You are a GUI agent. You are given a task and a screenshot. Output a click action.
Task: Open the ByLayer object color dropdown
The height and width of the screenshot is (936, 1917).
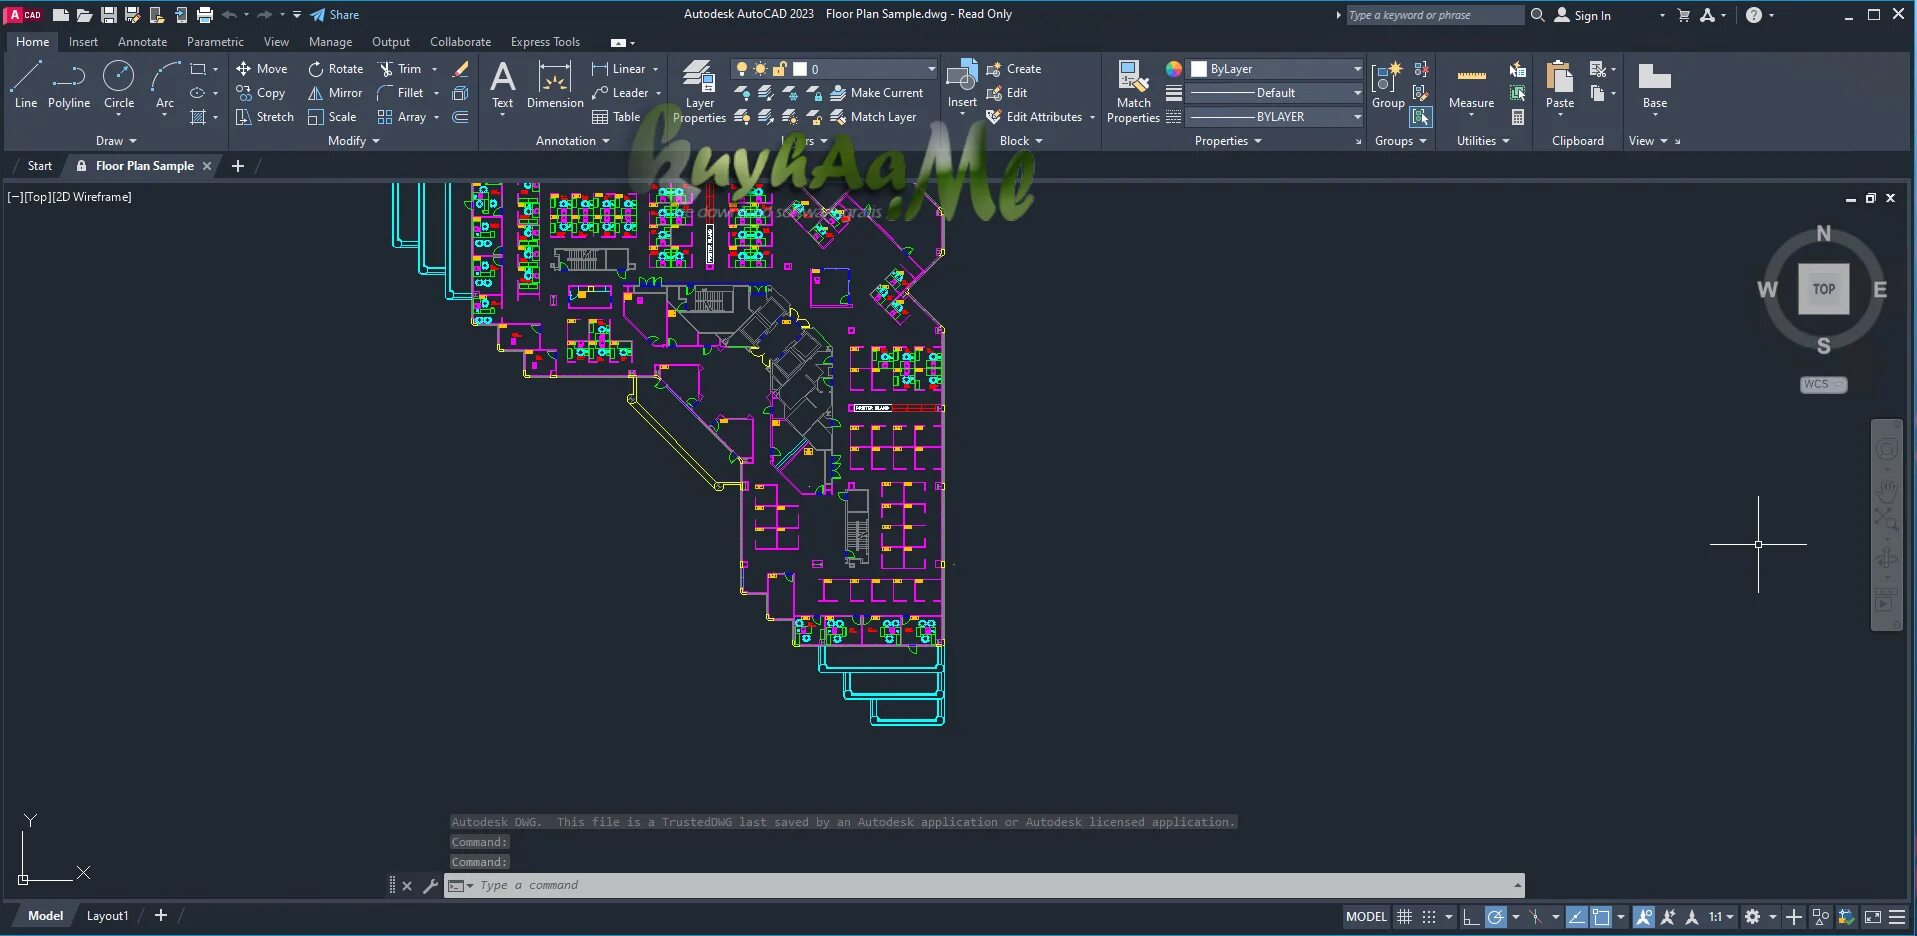tap(1275, 69)
